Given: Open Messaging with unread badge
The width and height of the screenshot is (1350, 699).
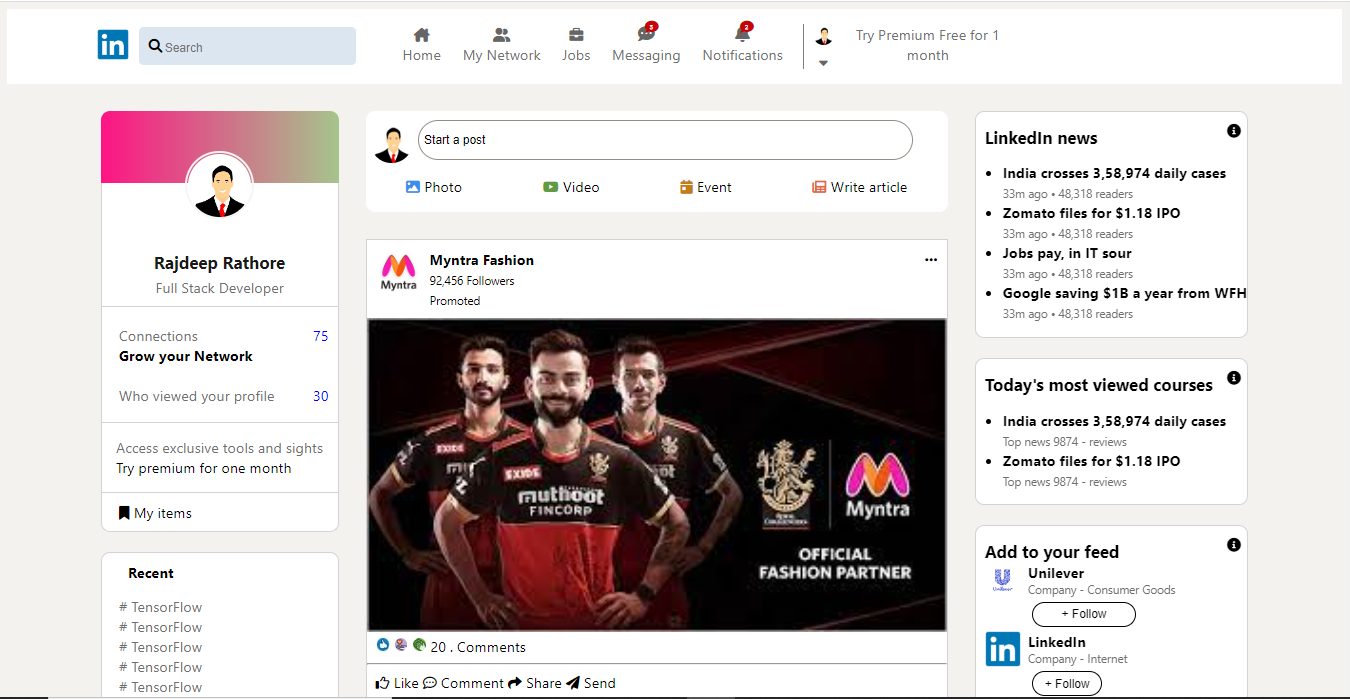Looking at the screenshot, I should tap(646, 35).
